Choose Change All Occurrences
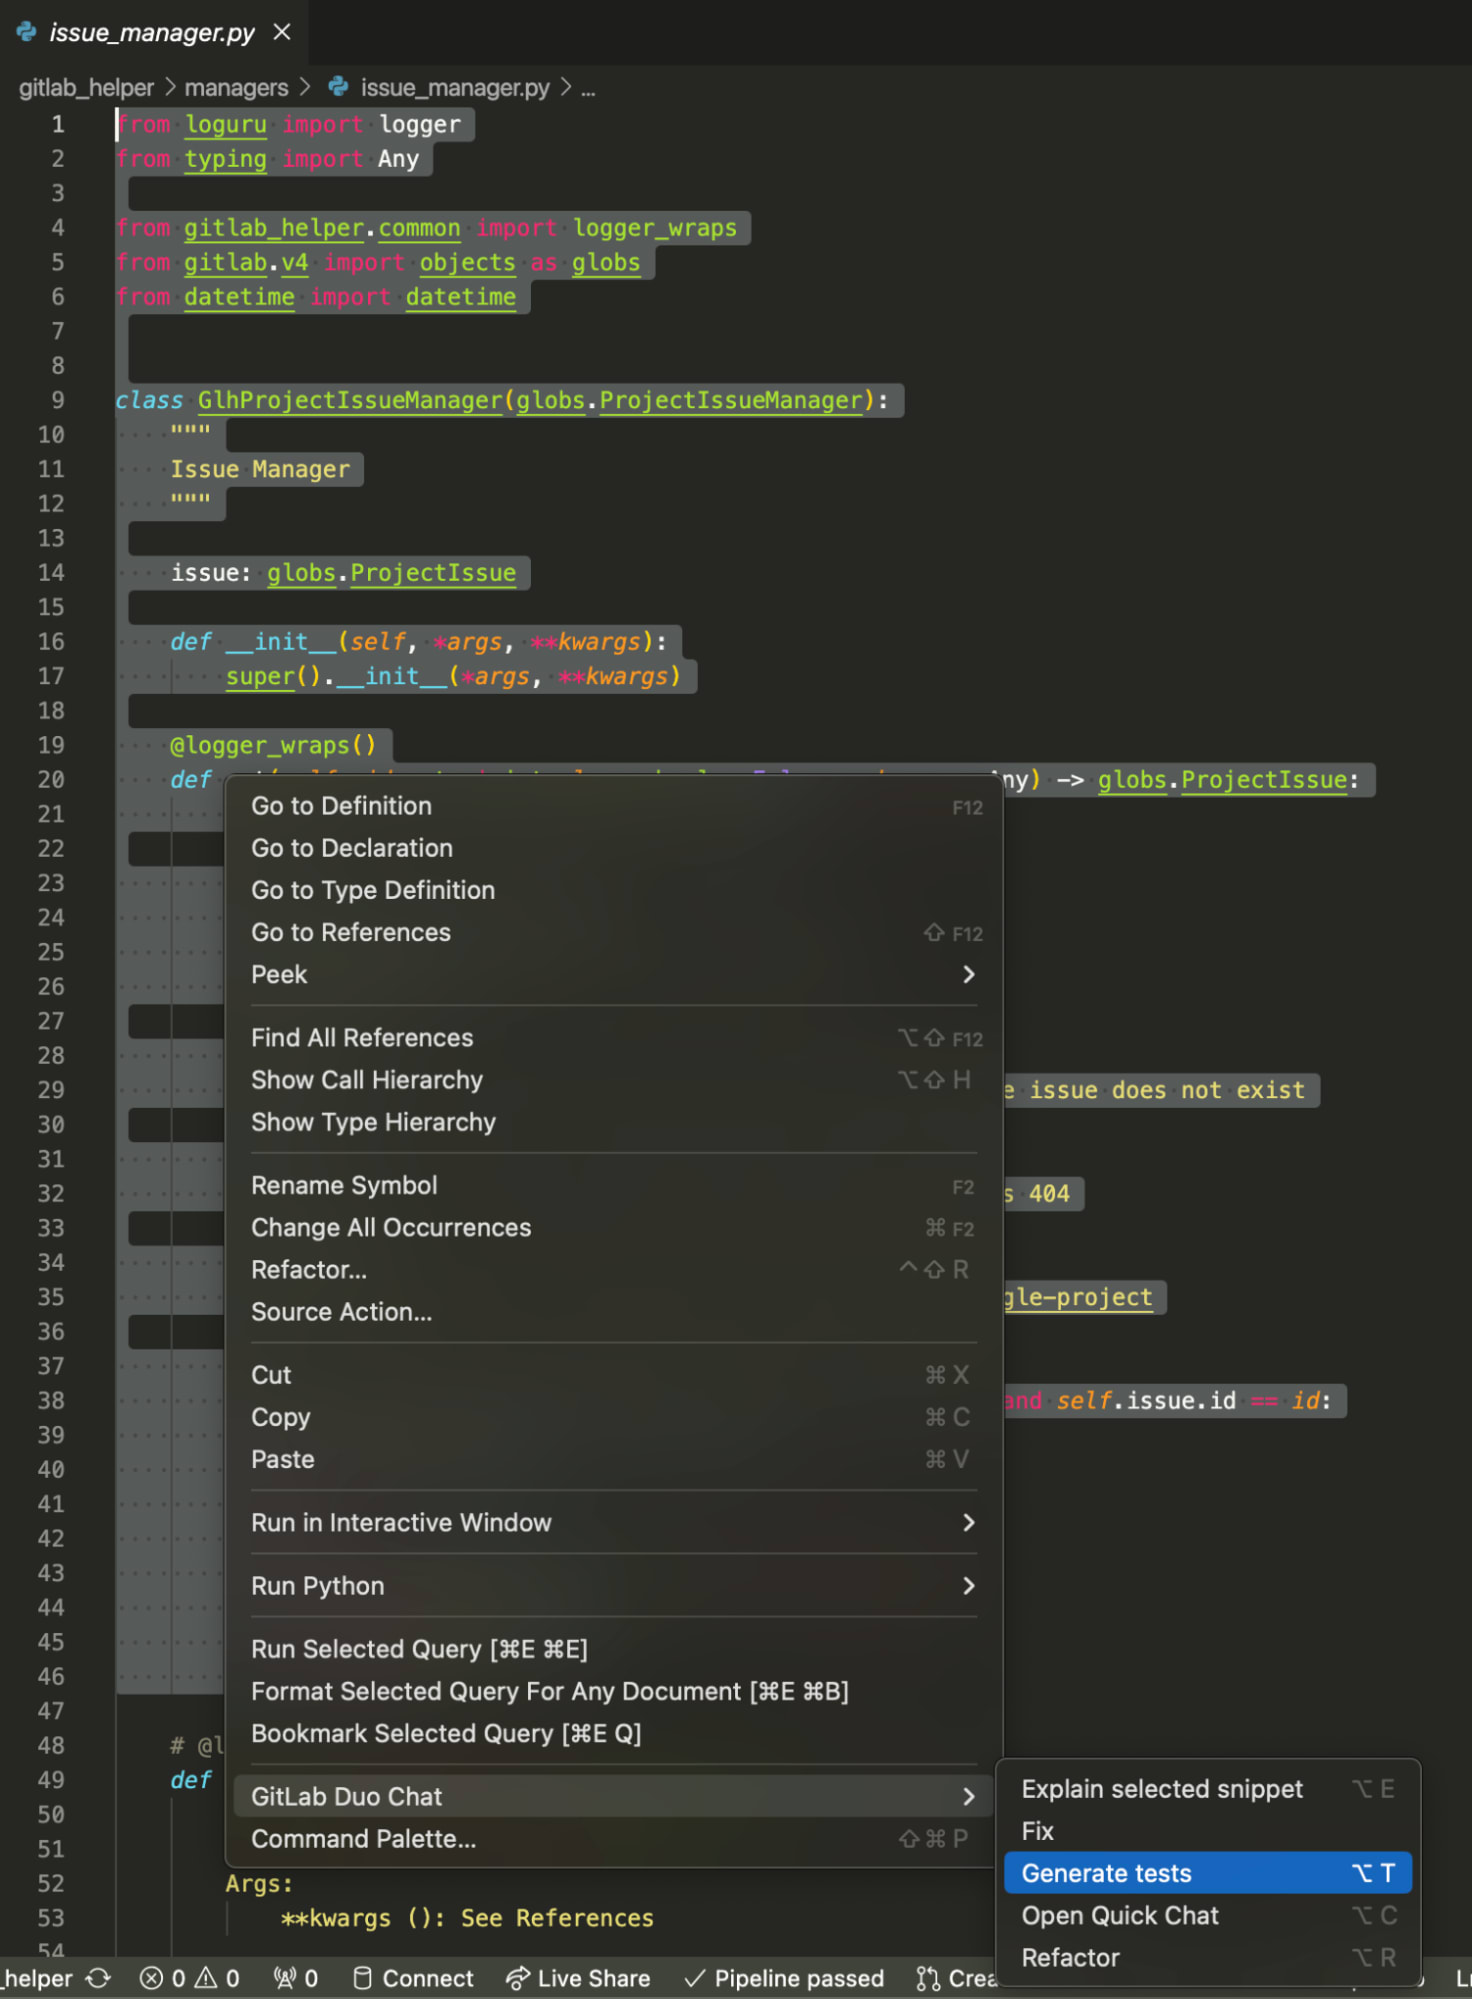This screenshot has height=1999, width=1472. (x=613, y=1227)
